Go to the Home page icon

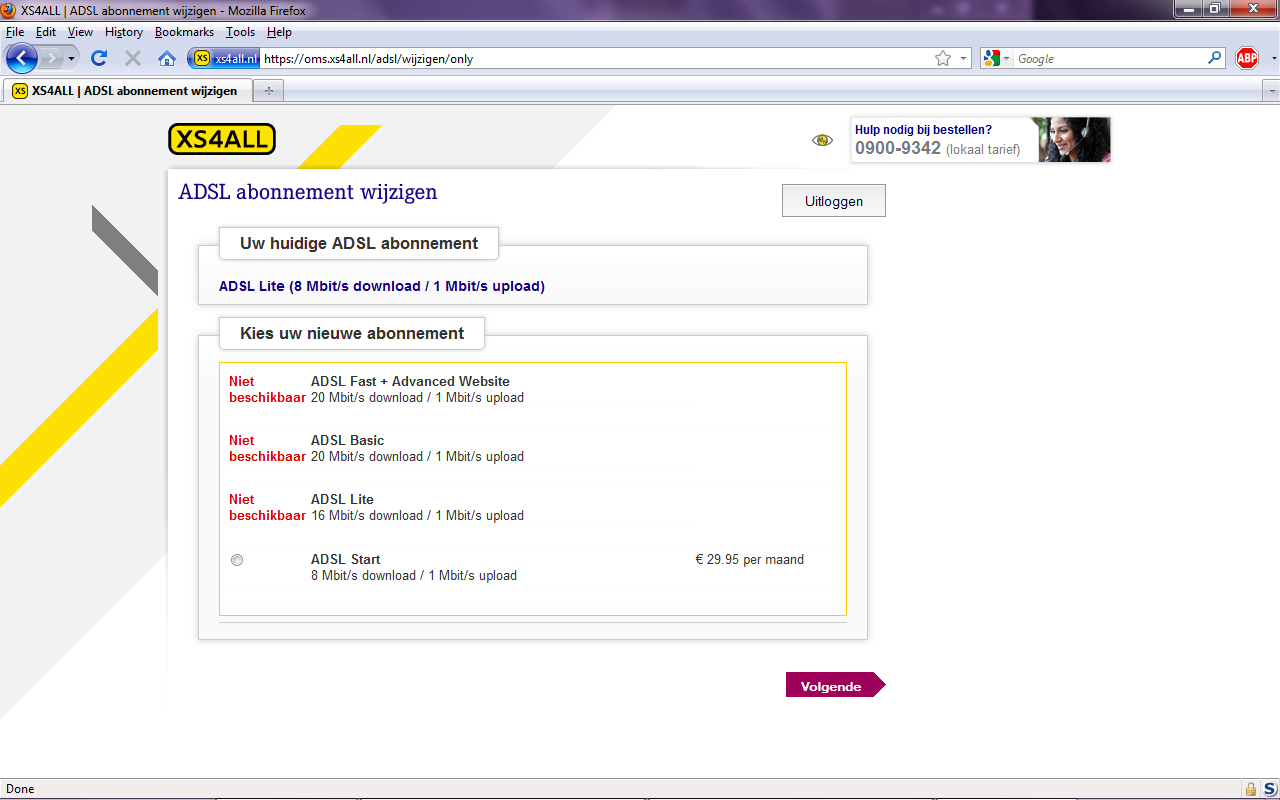click(167, 58)
